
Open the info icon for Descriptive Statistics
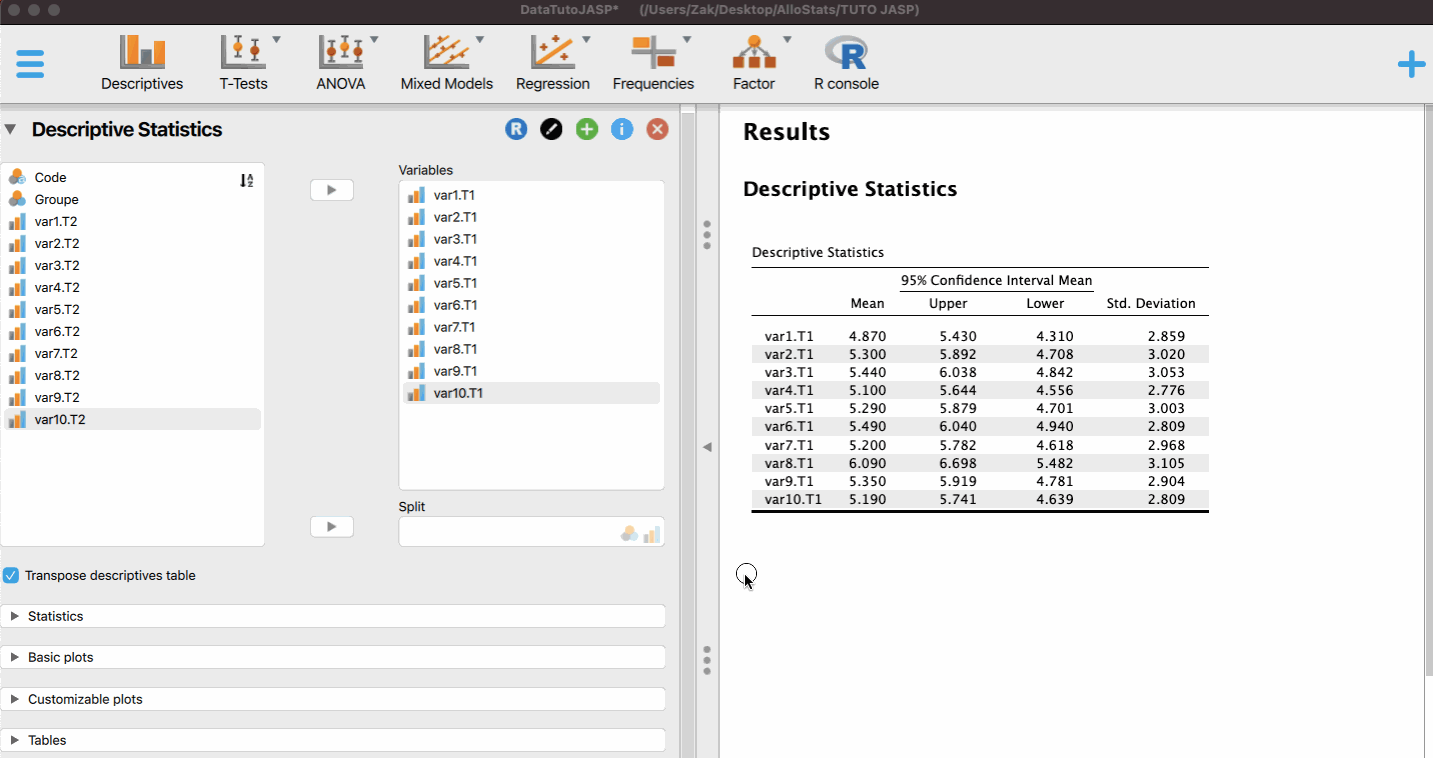[621, 129]
